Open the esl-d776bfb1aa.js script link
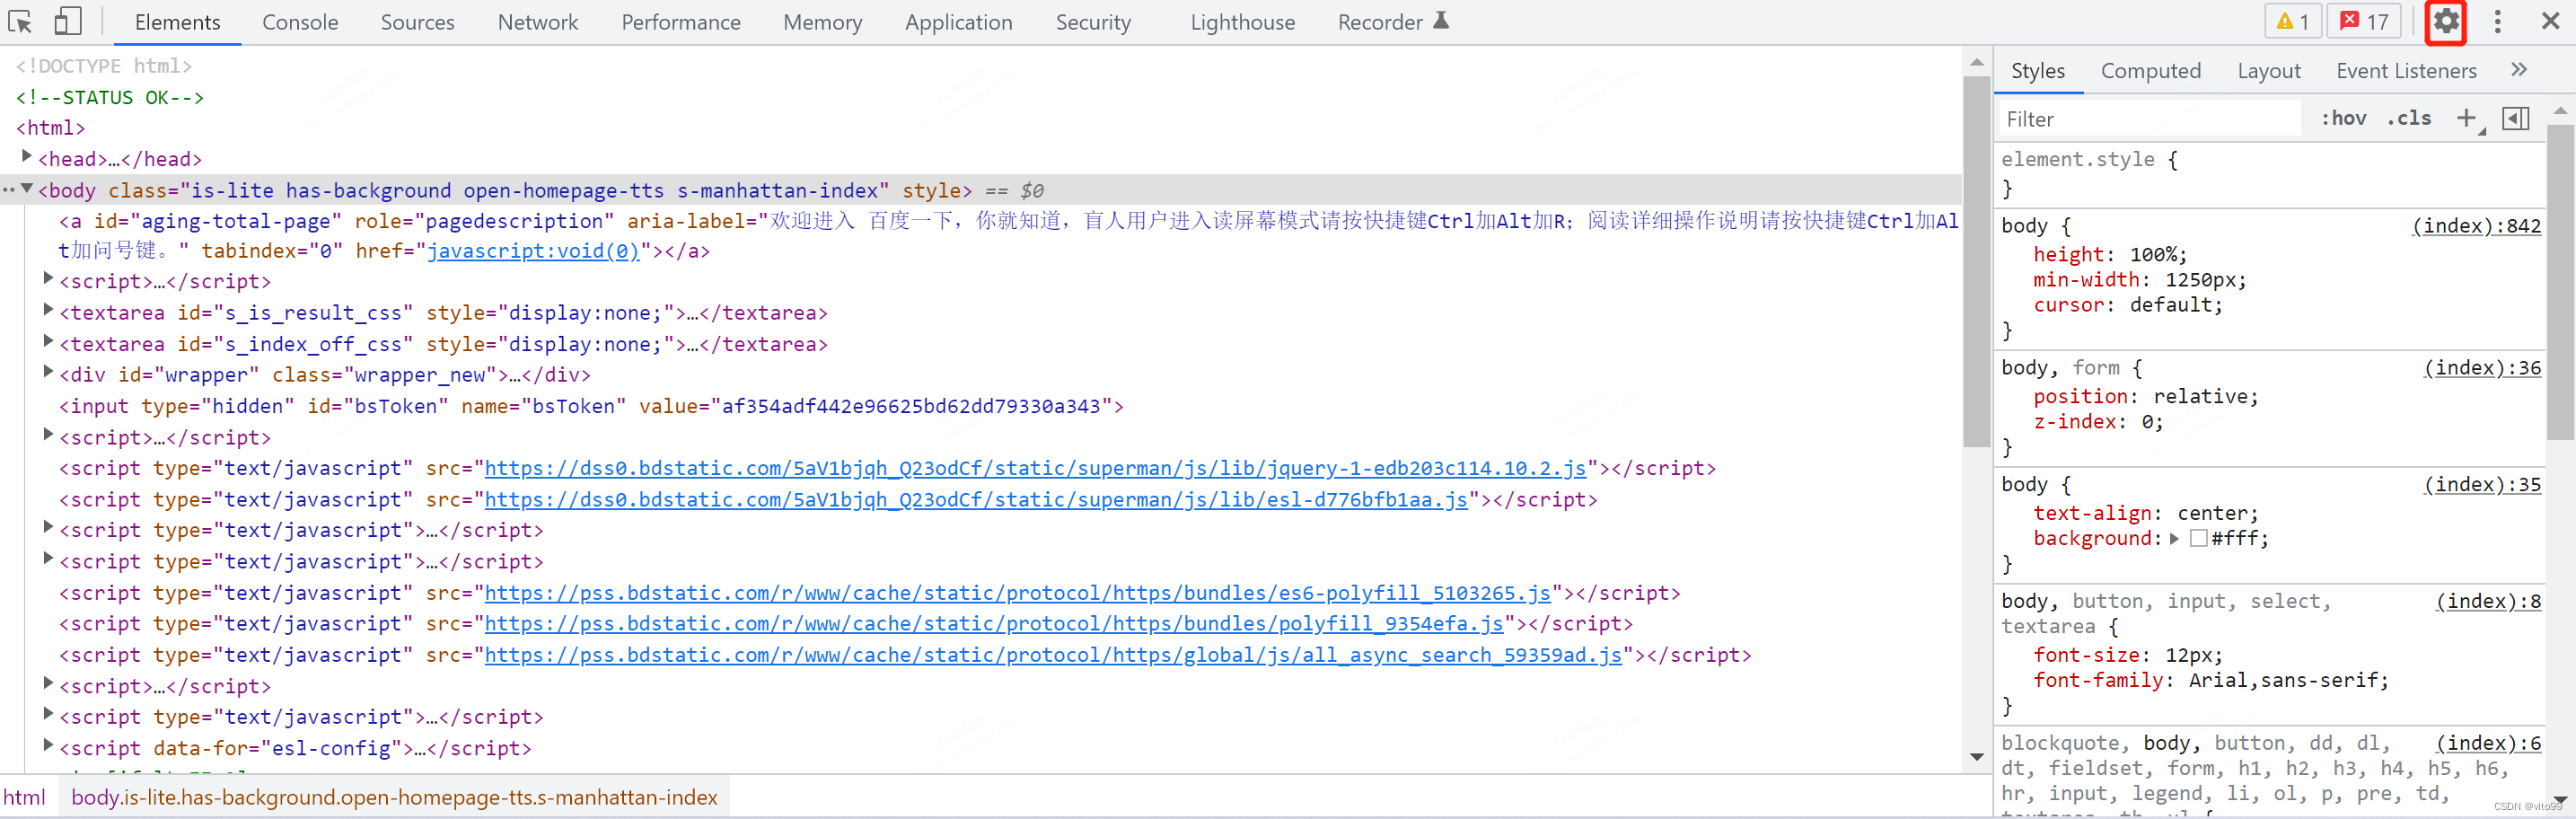This screenshot has width=2576, height=819. click(x=976, y=499)
